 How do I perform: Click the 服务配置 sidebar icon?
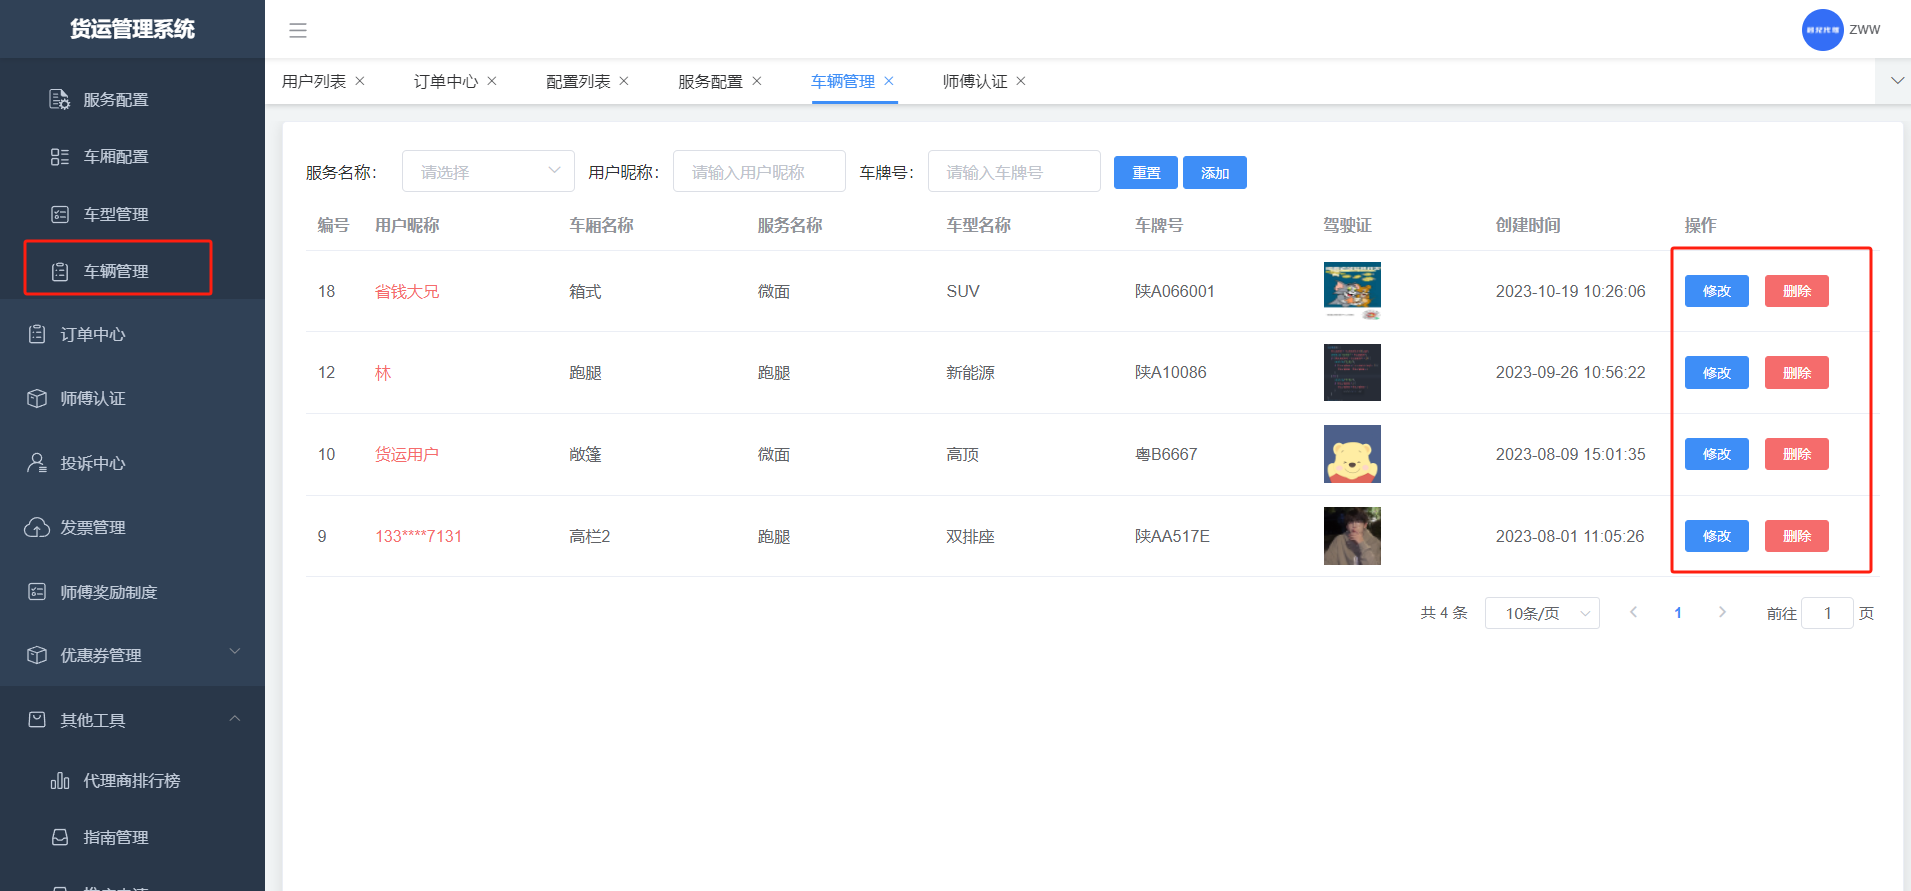coord(59,99)
